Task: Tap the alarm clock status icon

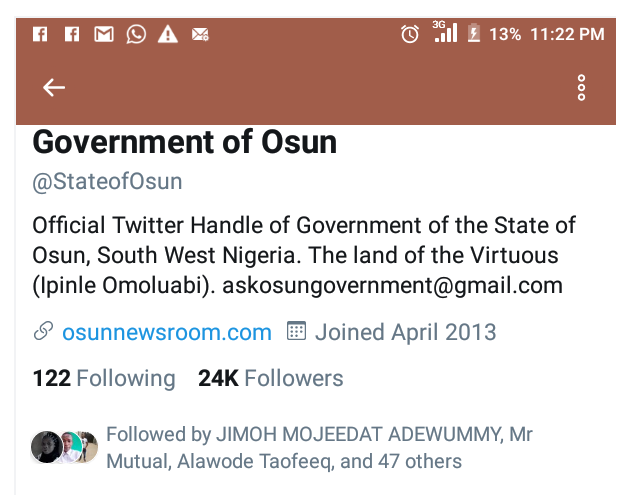Action: (410, 34)
